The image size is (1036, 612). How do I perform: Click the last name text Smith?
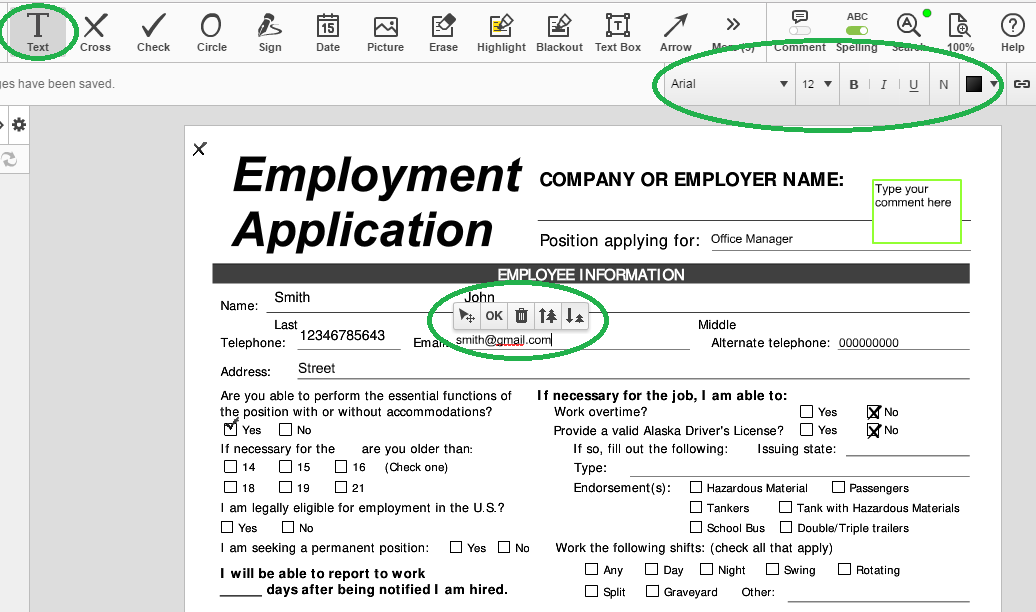point(292,297)
